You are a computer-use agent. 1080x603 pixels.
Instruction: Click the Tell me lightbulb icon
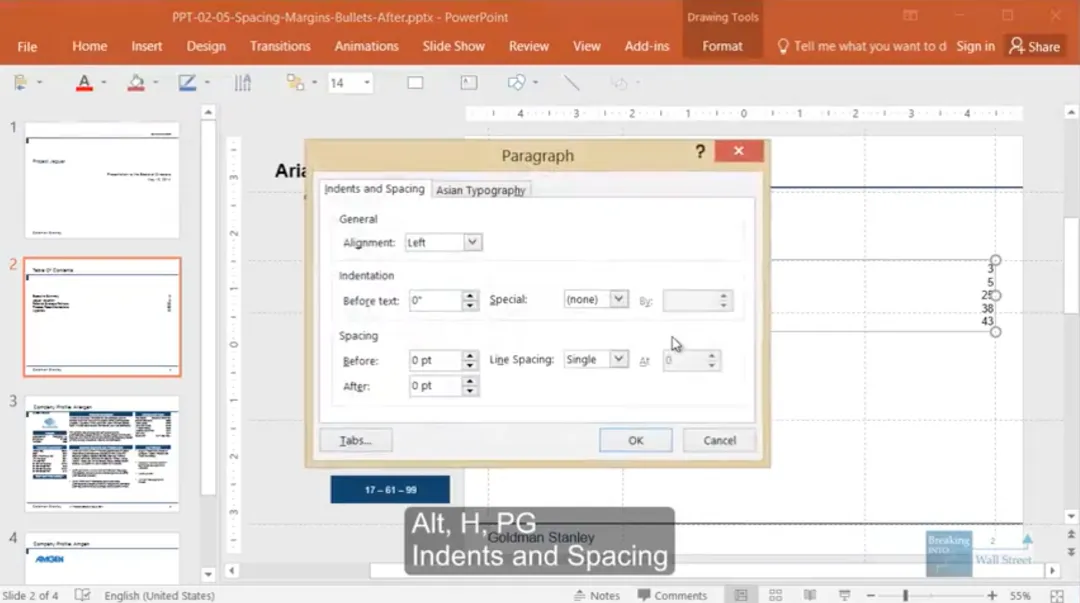pyautogui.click(x=782, y=46)
